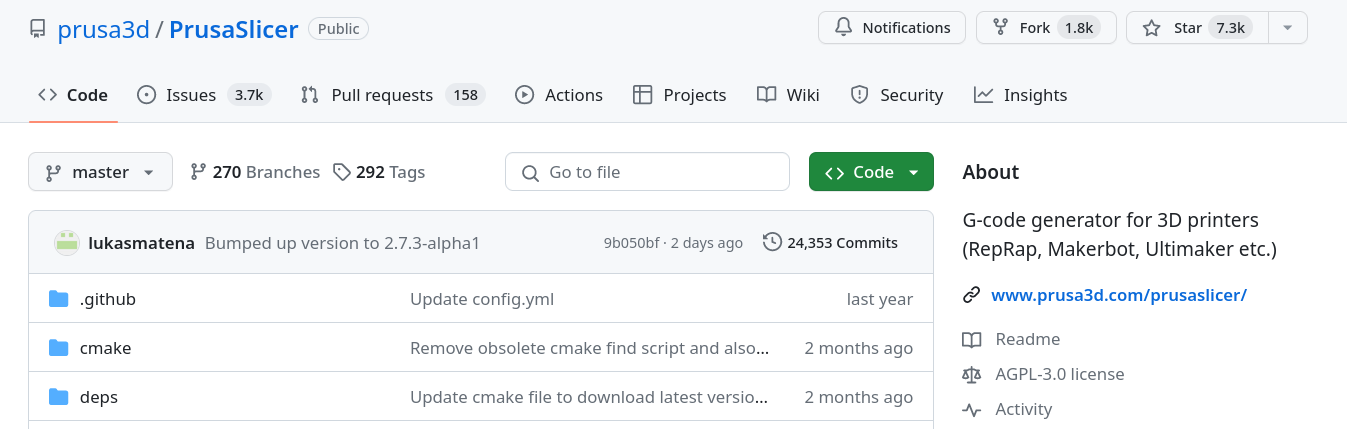
Task: Open the prusa3d owner link
Action: (x=103, y=29)
